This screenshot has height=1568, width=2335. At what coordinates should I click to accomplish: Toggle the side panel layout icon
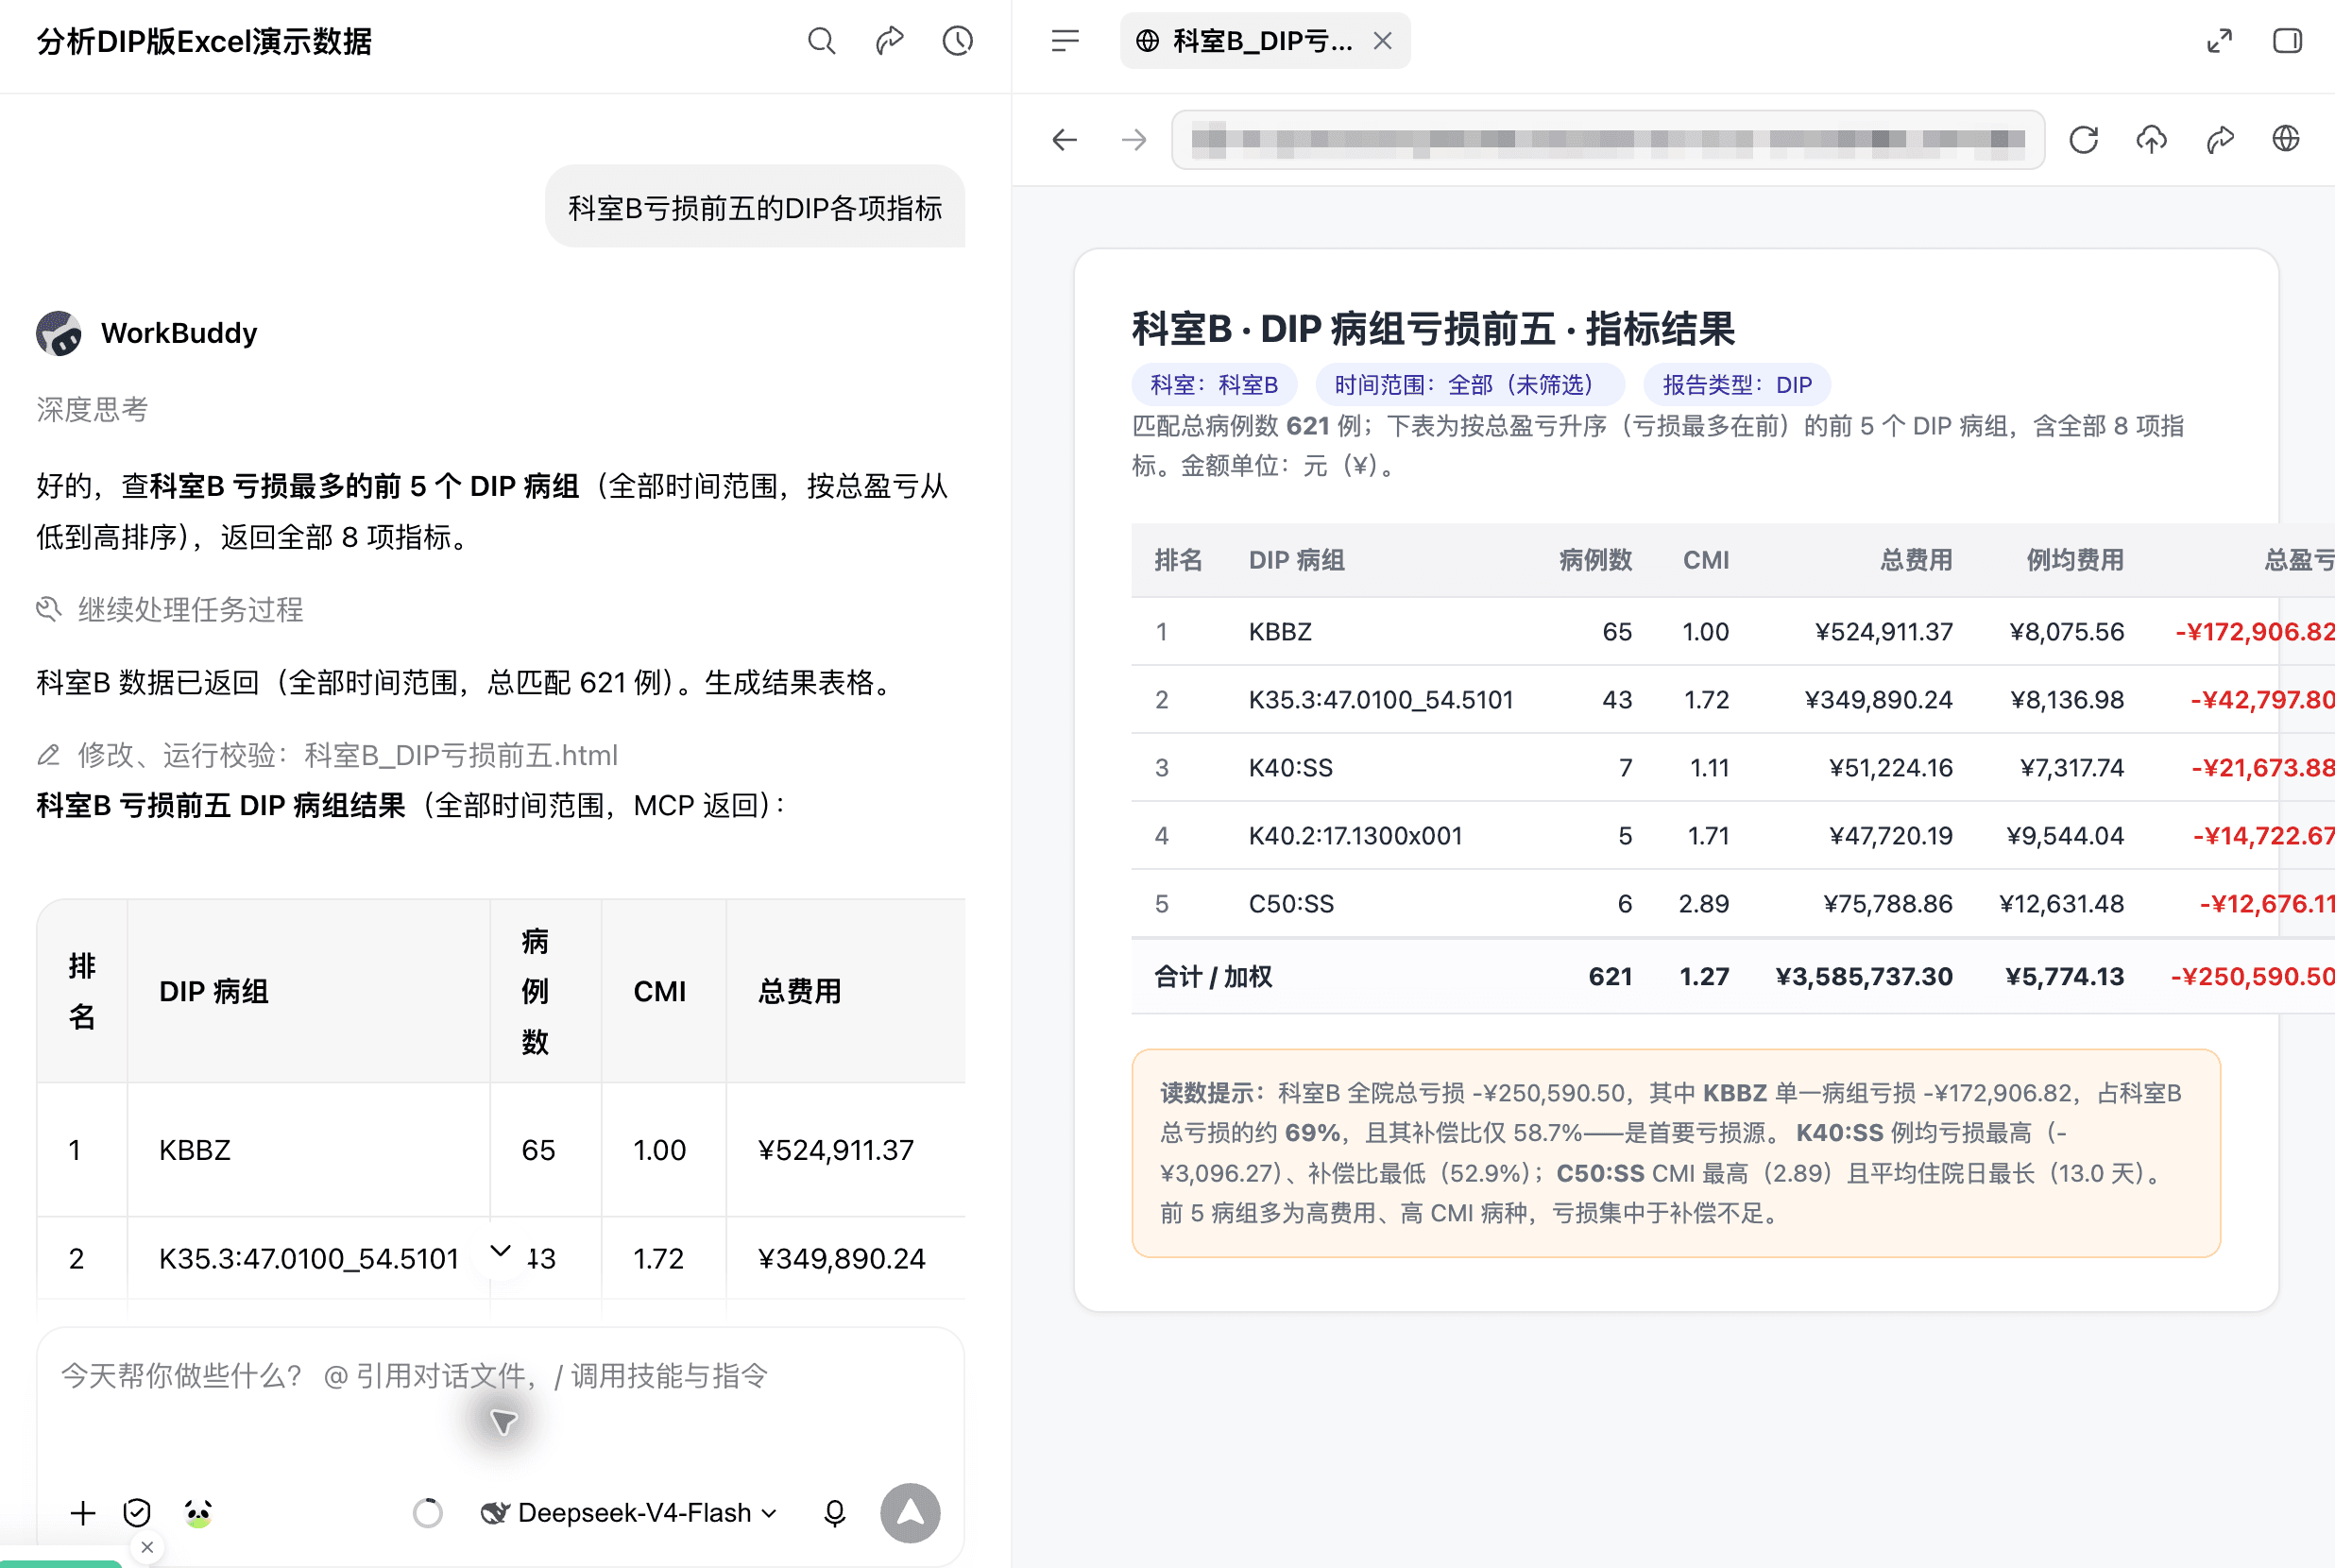(2287, 41)
